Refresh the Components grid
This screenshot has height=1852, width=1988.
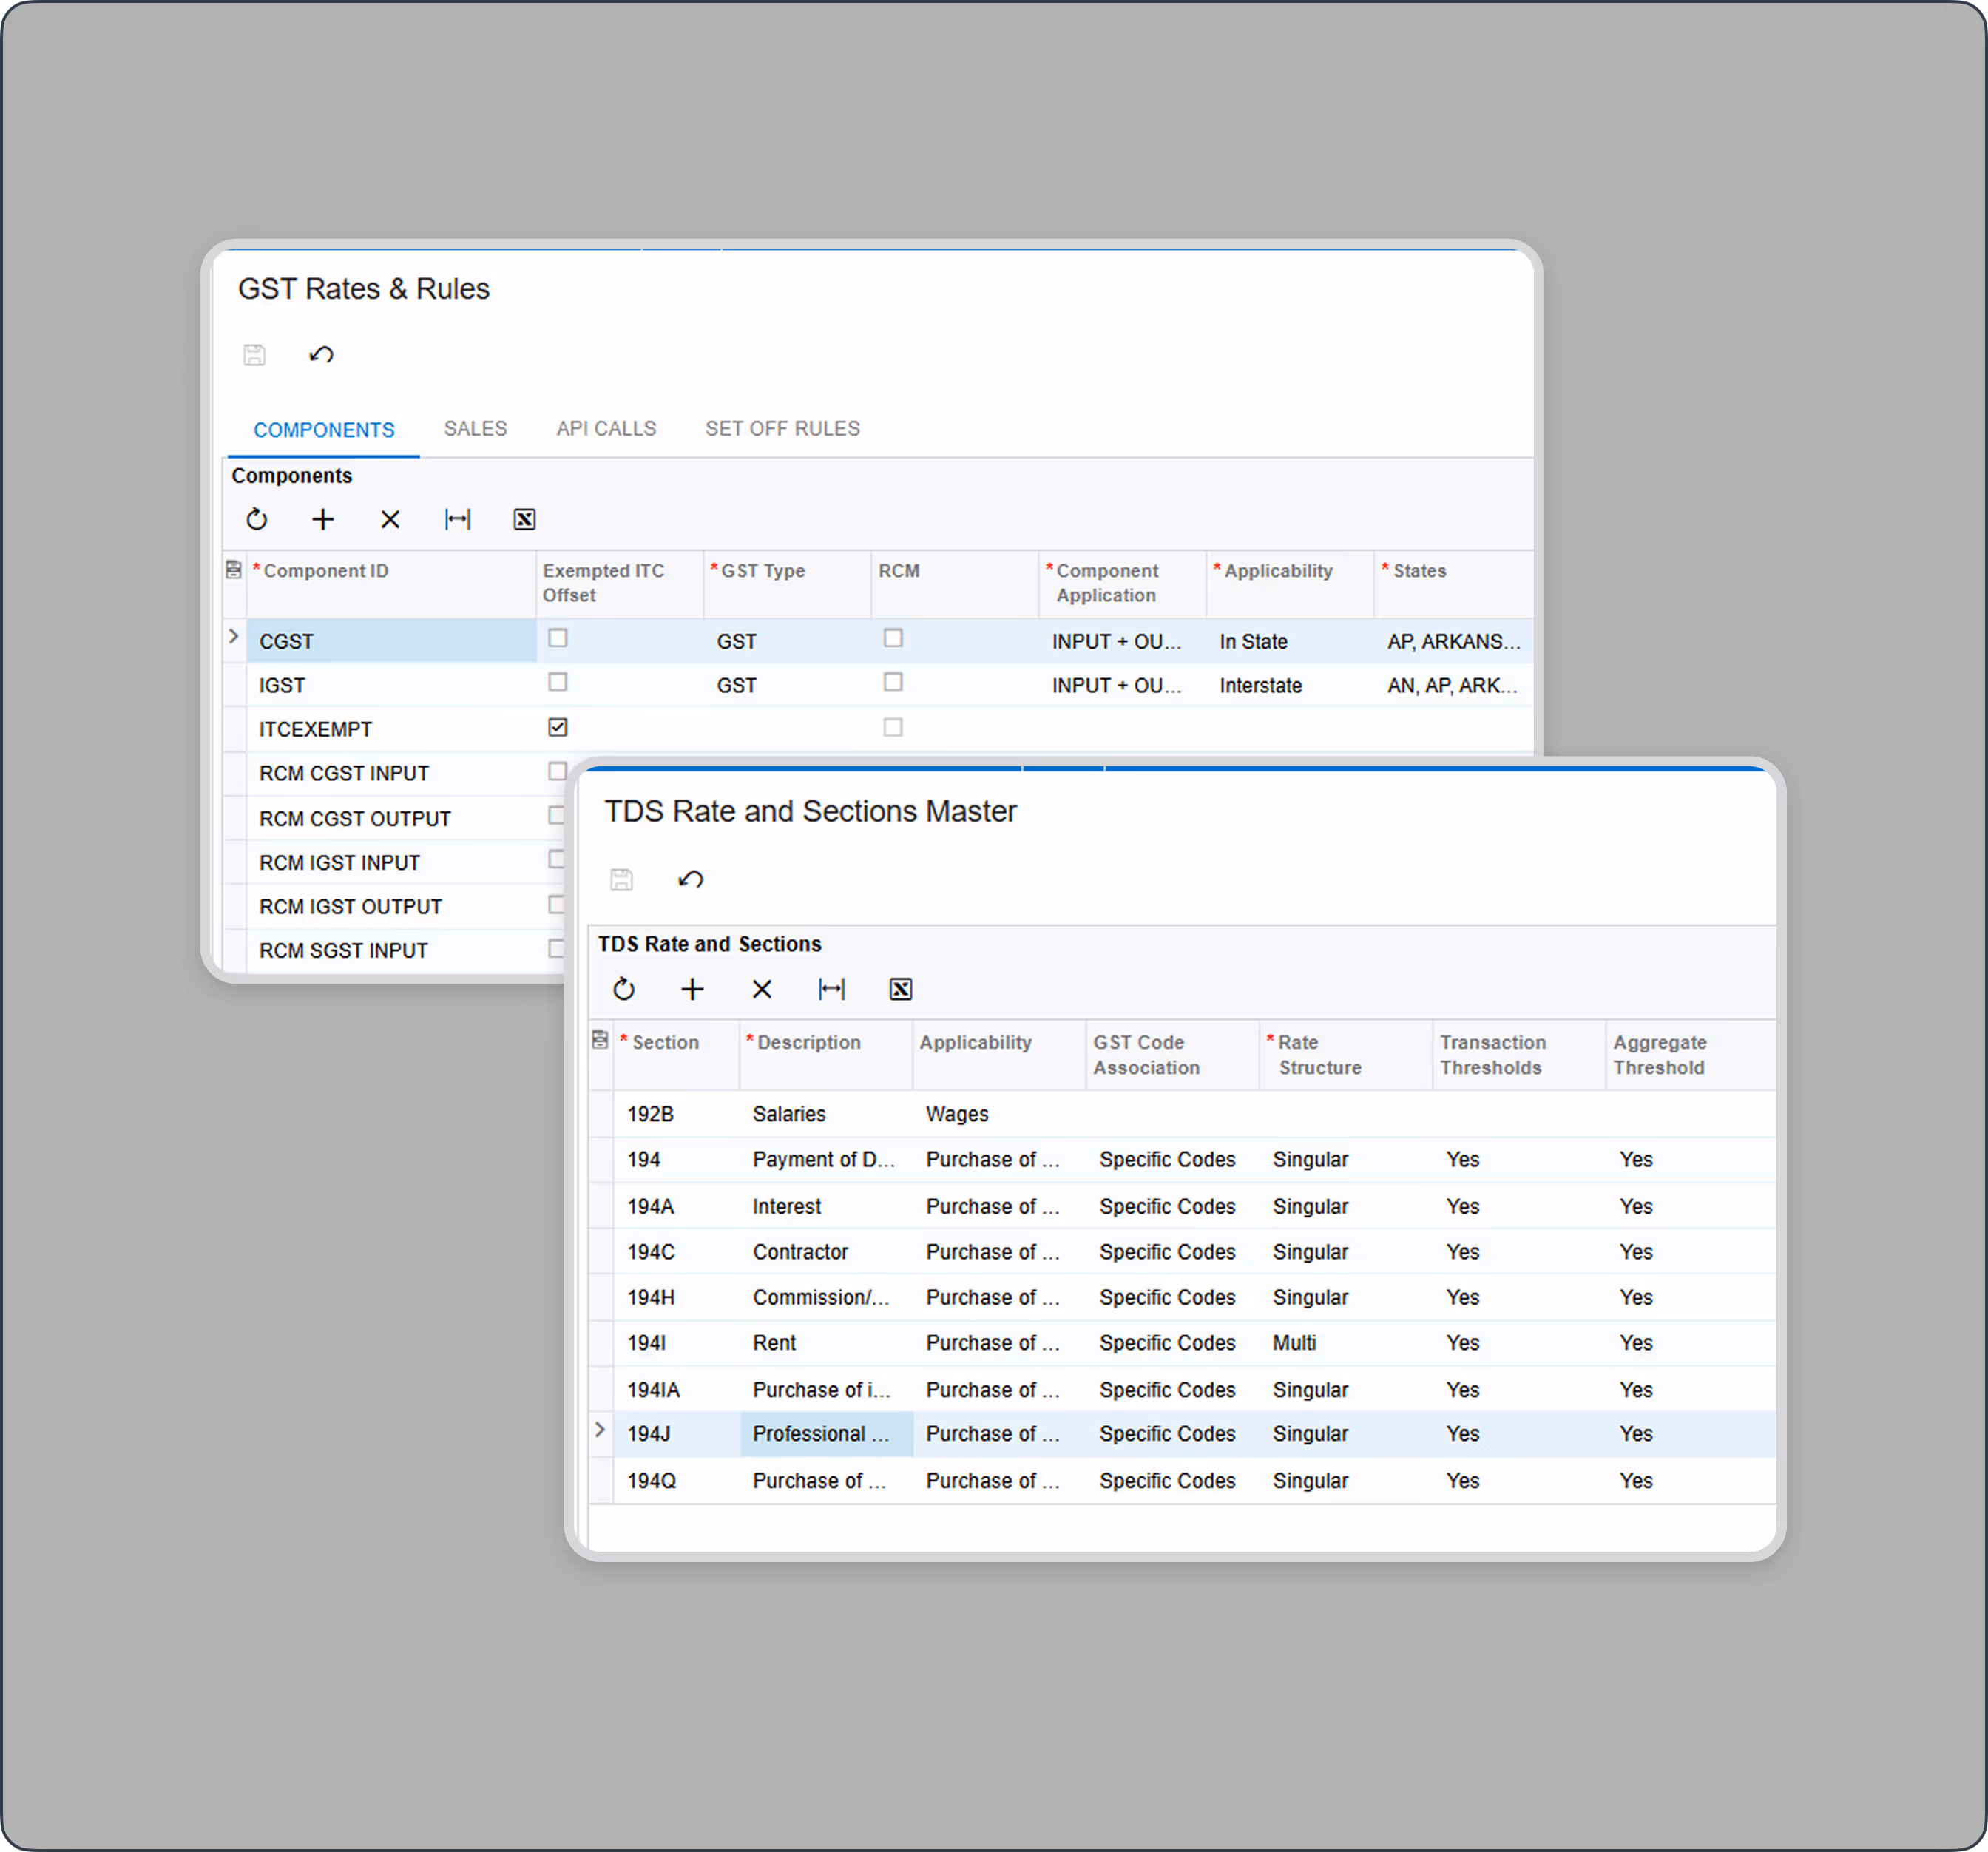tap(257, 519)
